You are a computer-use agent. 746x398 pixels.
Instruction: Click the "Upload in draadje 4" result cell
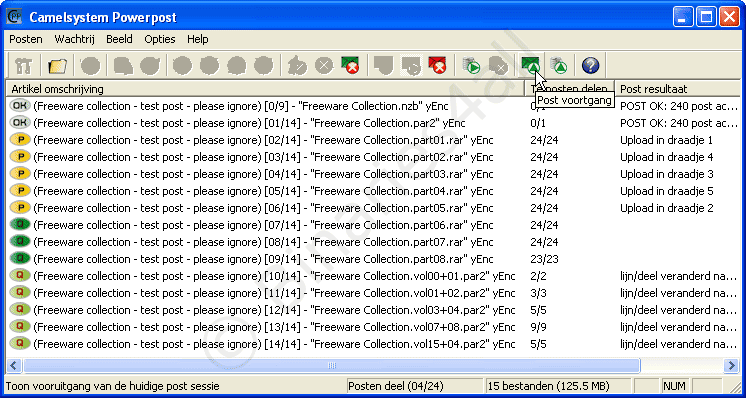point(667,157)
